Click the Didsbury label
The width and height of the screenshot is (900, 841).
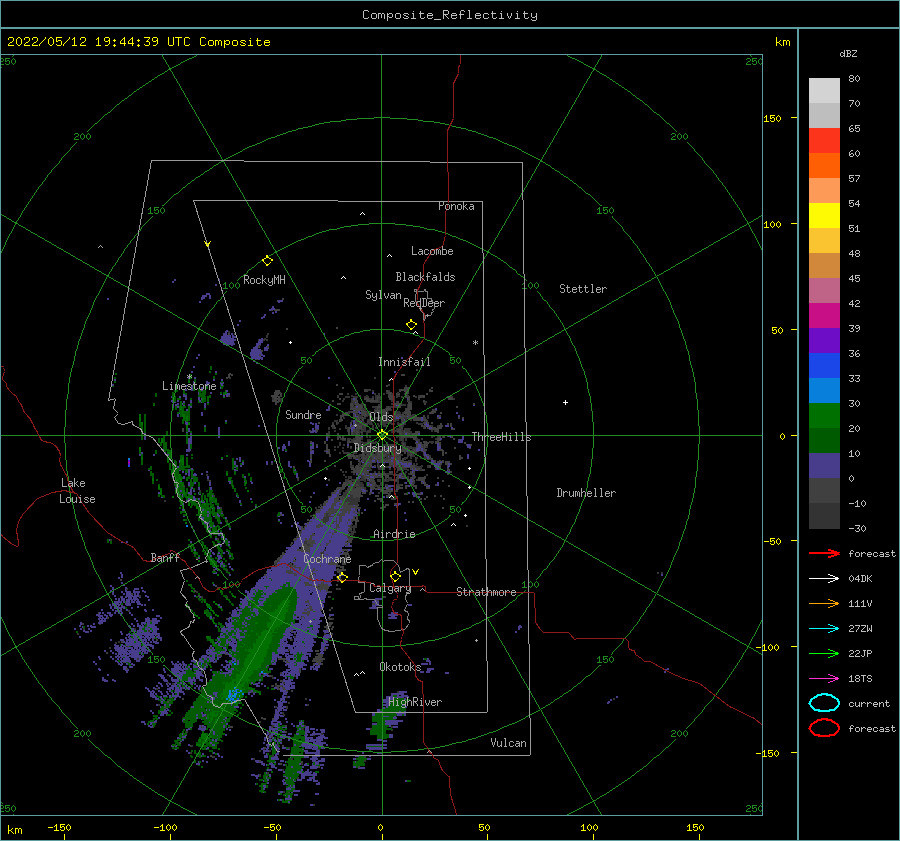(377, 448)
